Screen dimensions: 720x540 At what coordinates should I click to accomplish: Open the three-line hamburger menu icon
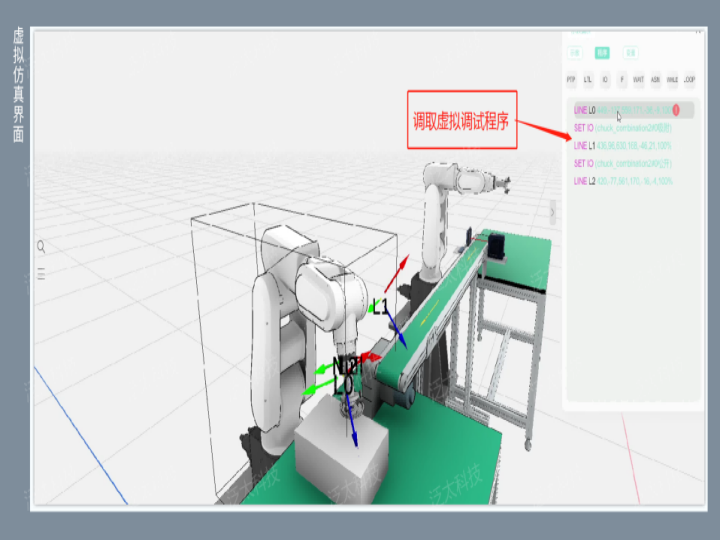41,273
